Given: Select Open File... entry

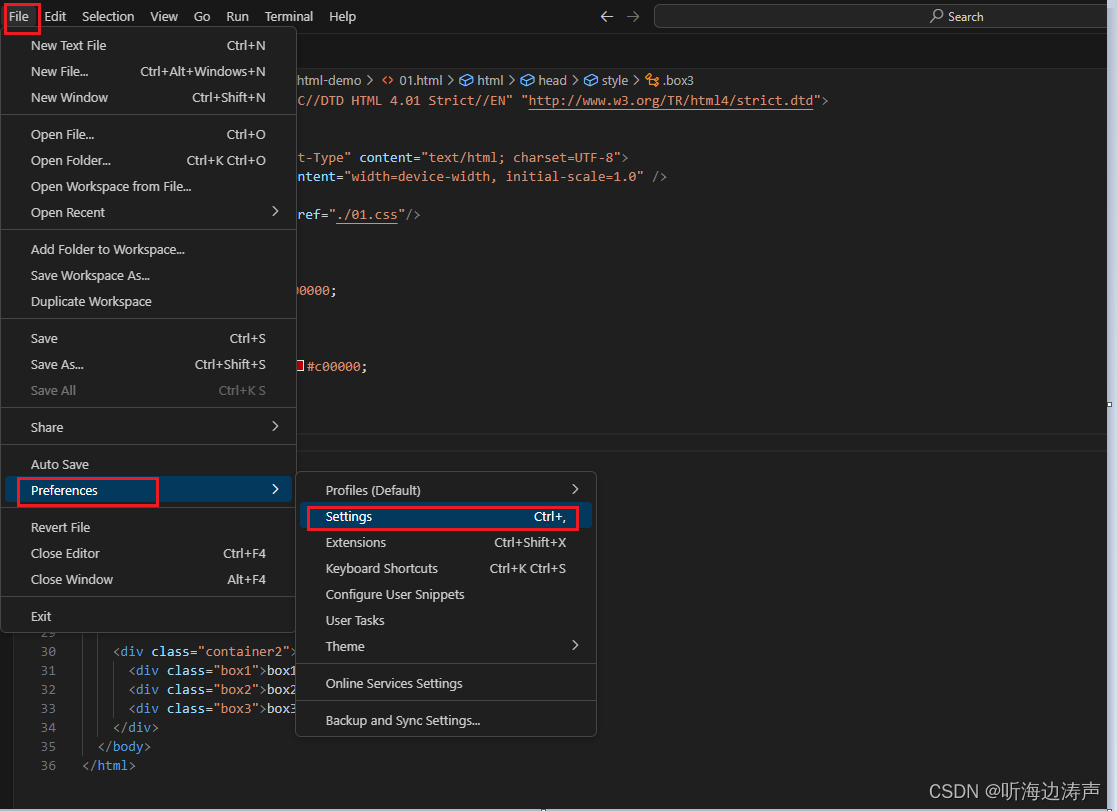Looking at the screenshot, I should tap(148, 135).
